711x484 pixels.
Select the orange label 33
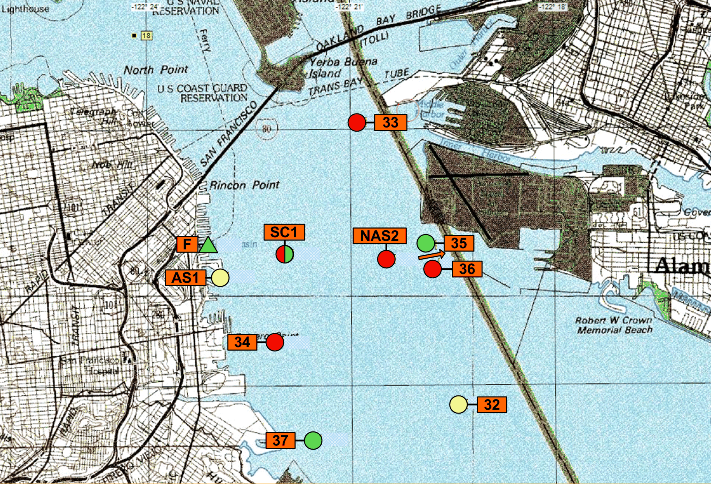390,122
